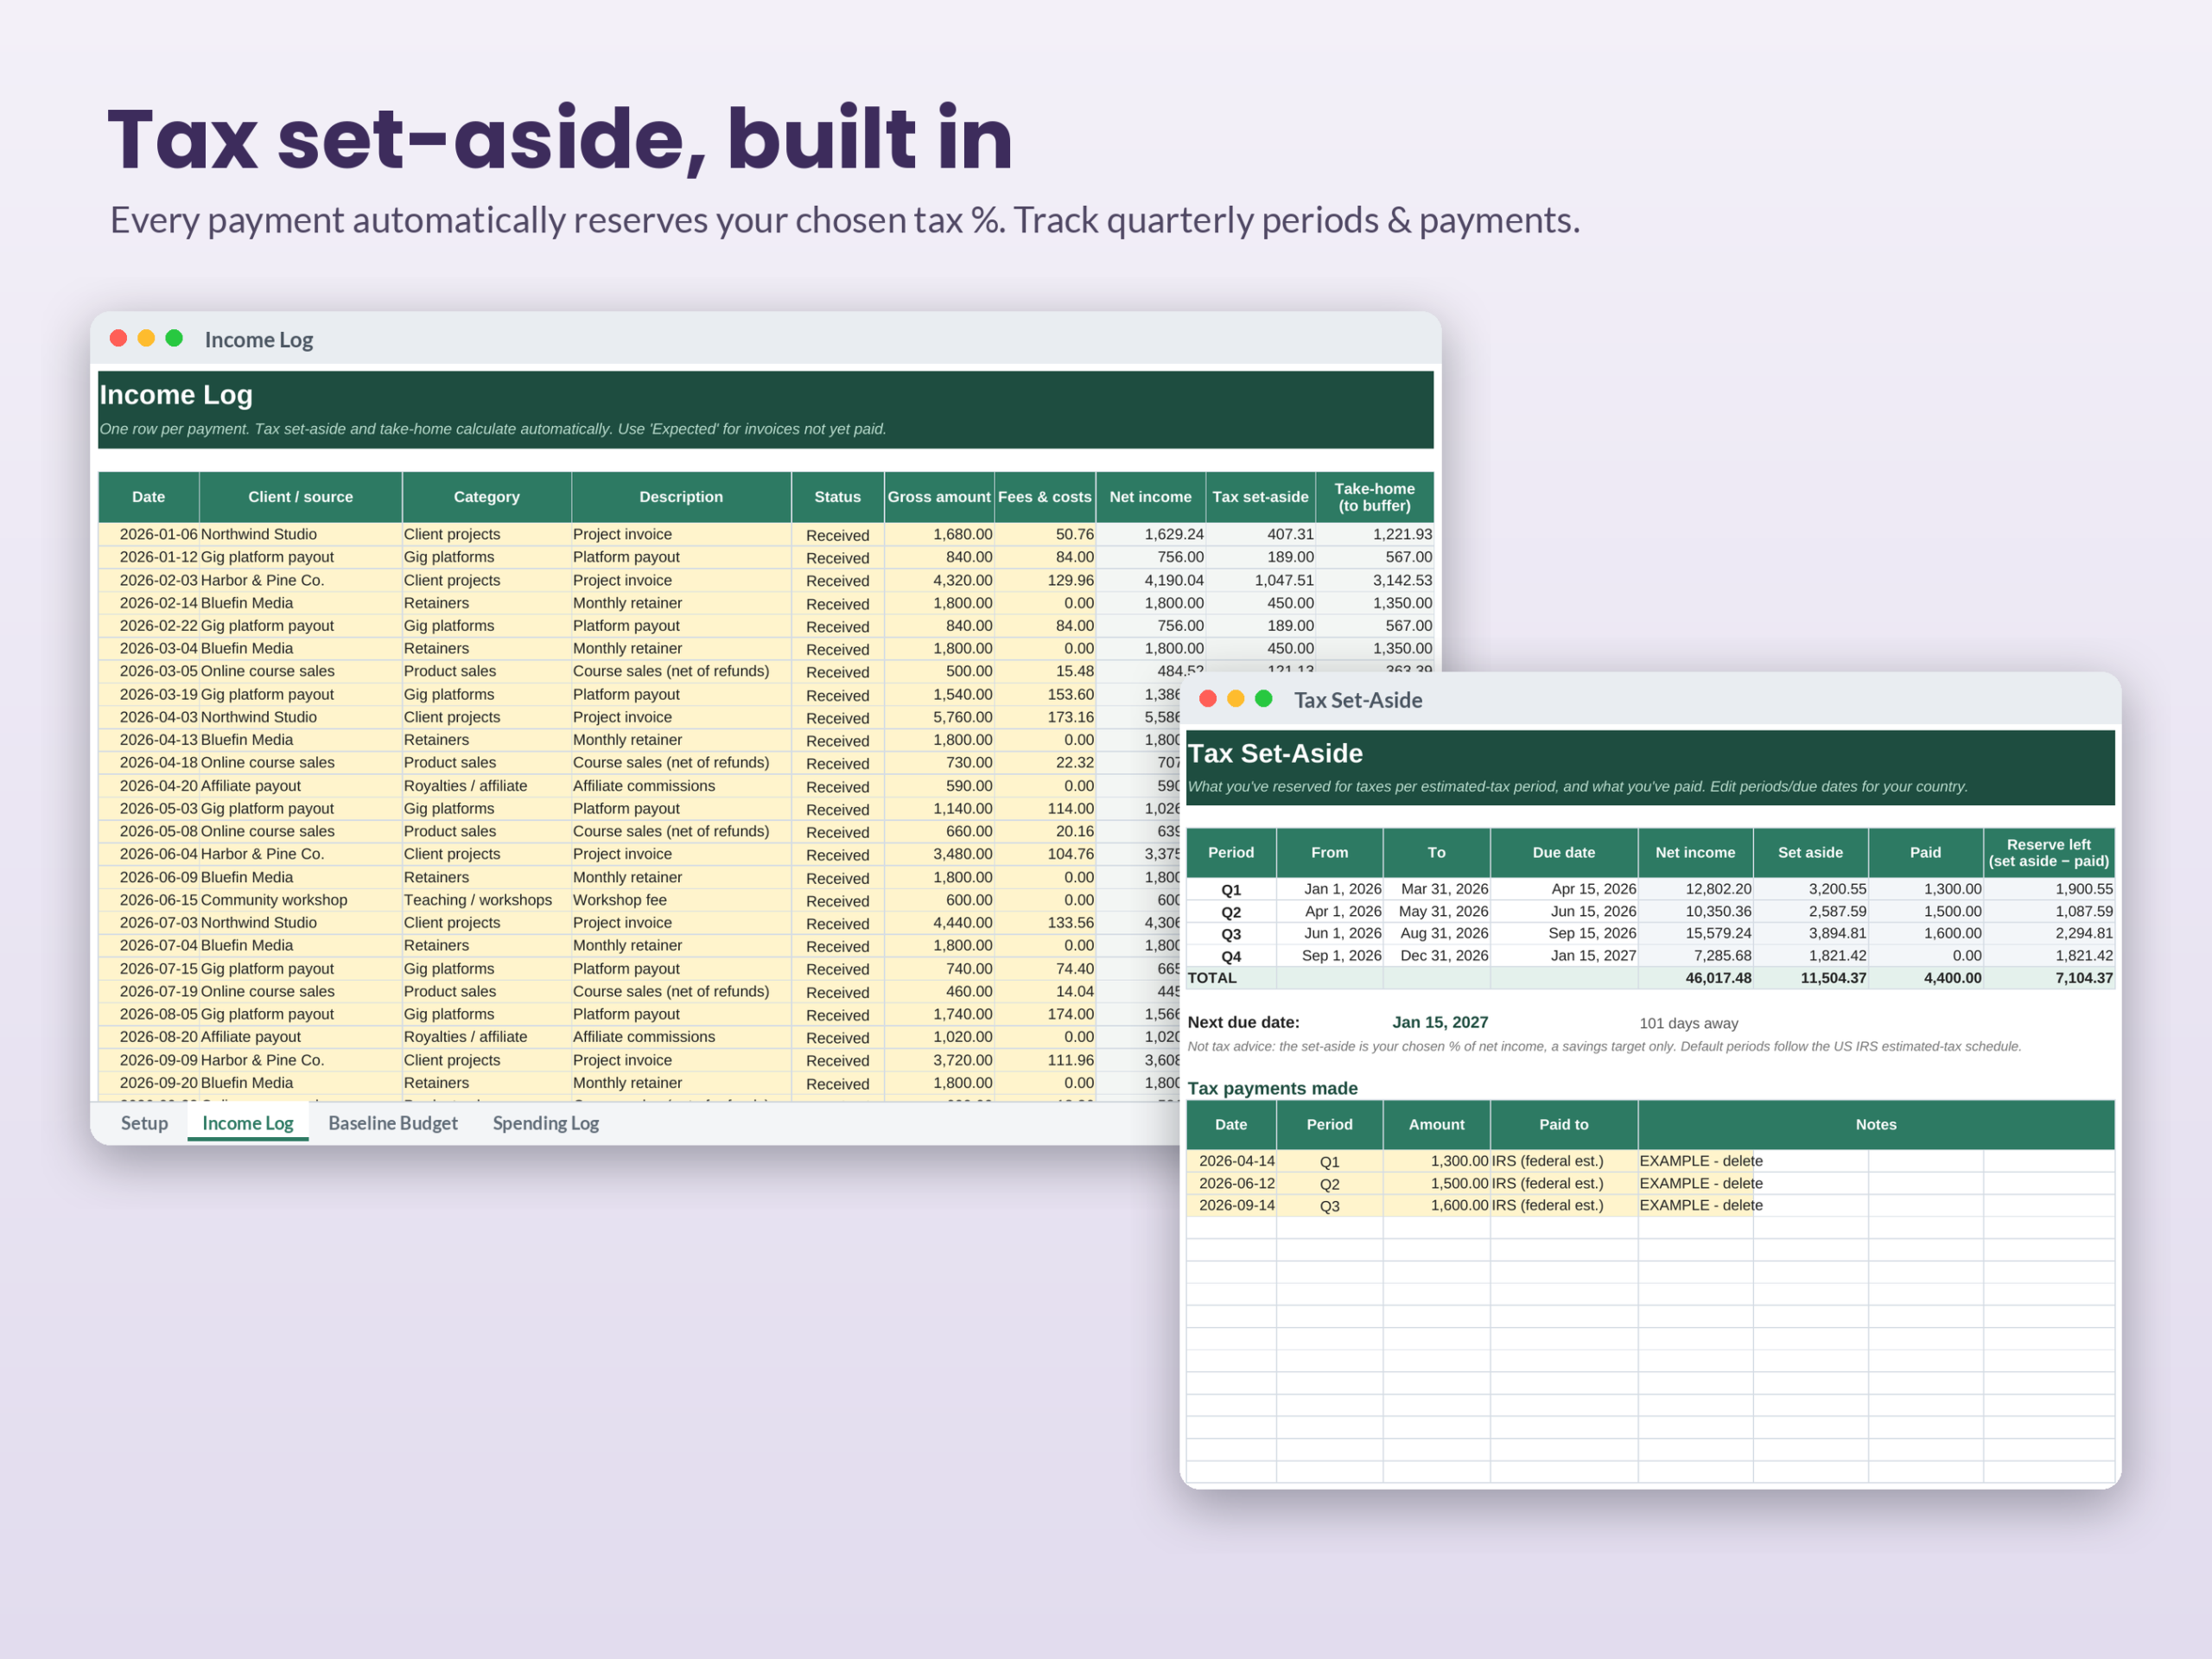Select the Affiliate commissions cell dated 2026-04-20
Image resolution: width=2212 pixels, height=1659 pixels.
tap(681, 786)
